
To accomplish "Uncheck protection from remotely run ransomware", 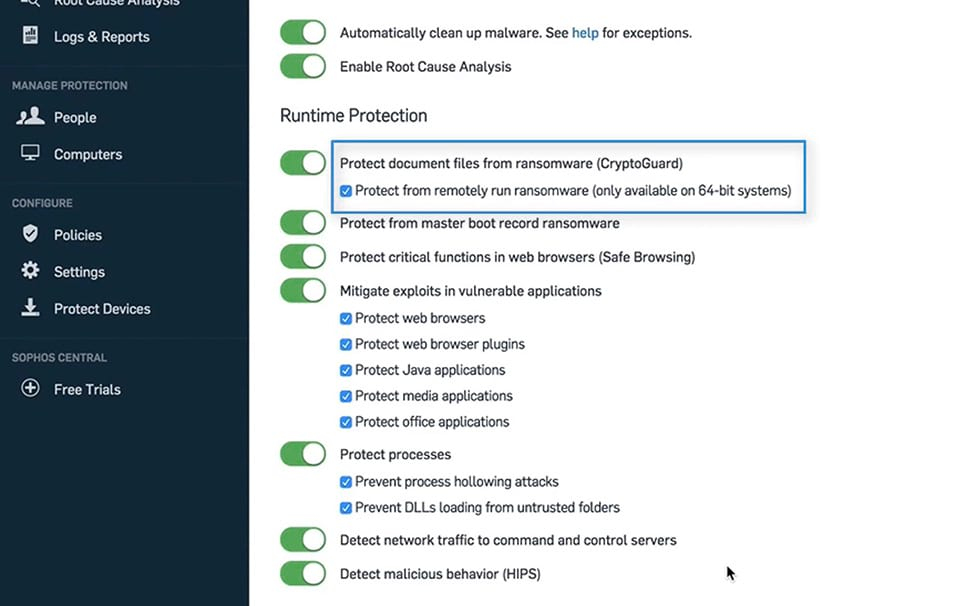I will click(x=348, y=190).
